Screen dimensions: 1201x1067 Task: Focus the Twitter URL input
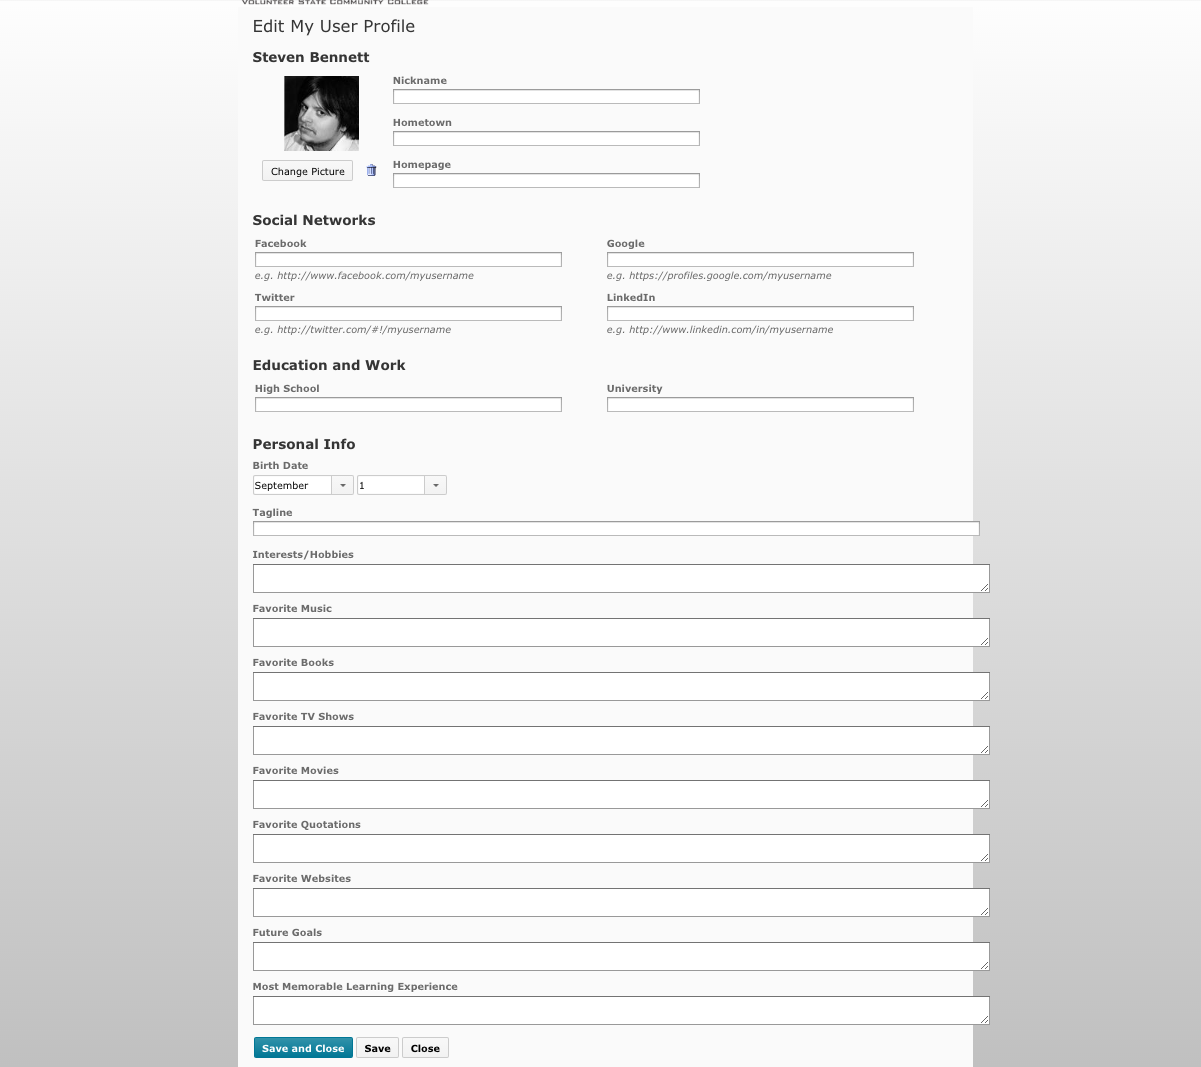pyautogui.click(x=408, y=314)
